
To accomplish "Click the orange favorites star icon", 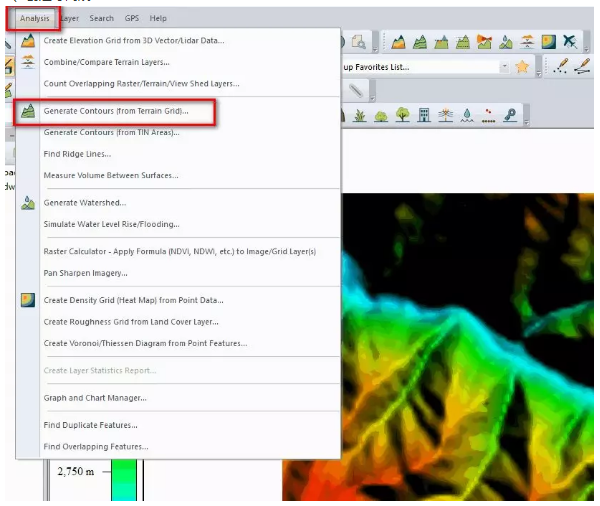I will point(522,67).
